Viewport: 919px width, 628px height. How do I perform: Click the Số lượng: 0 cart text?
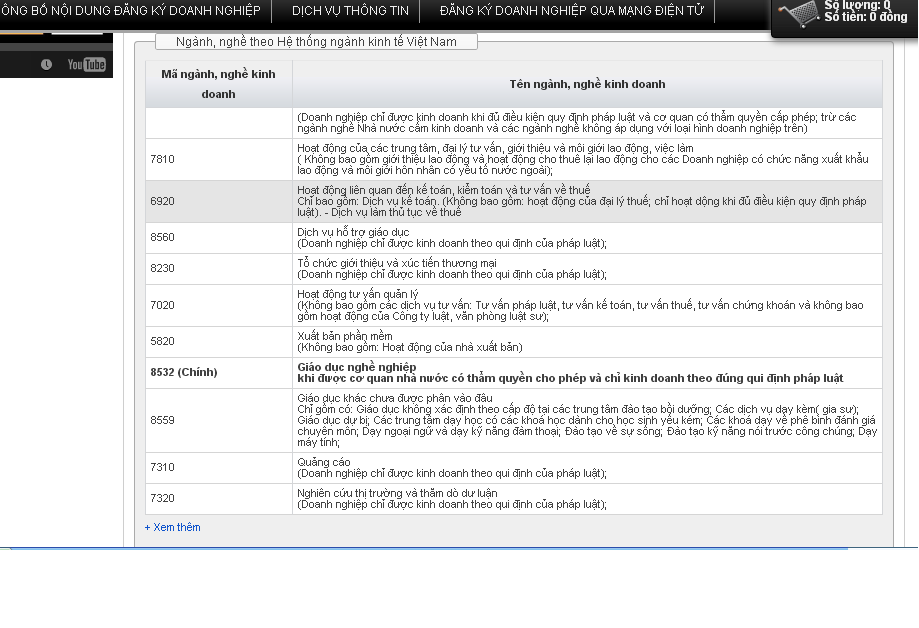coord(857,5)
